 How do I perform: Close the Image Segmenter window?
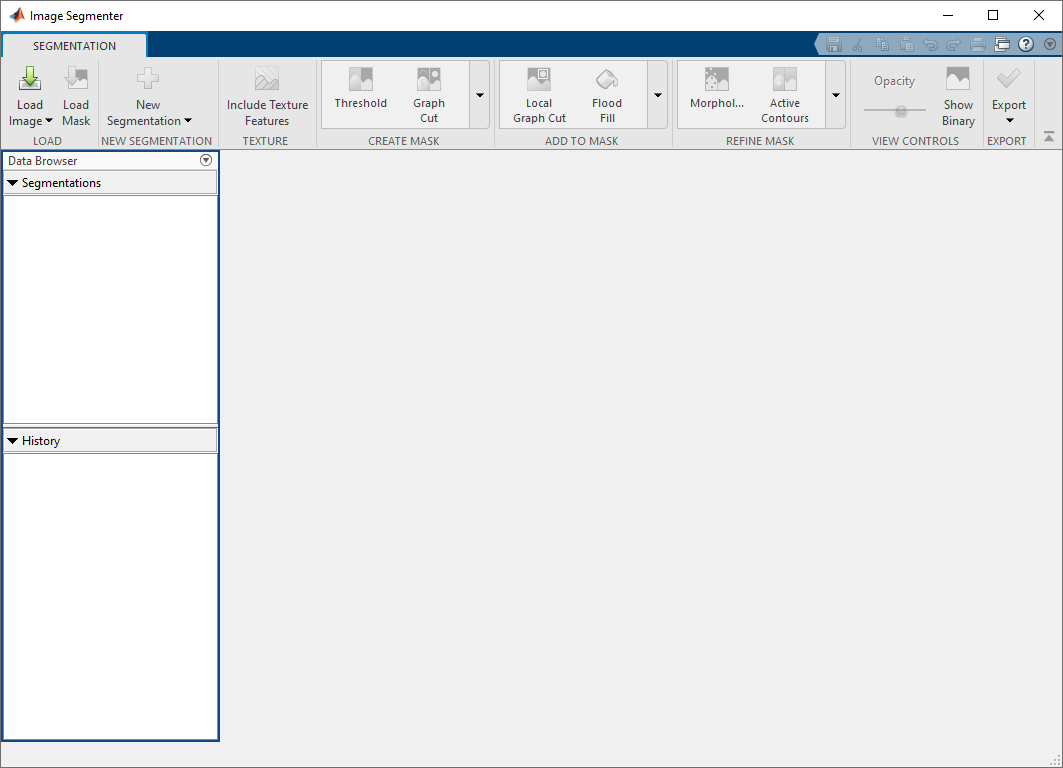tap(1039, 15)
